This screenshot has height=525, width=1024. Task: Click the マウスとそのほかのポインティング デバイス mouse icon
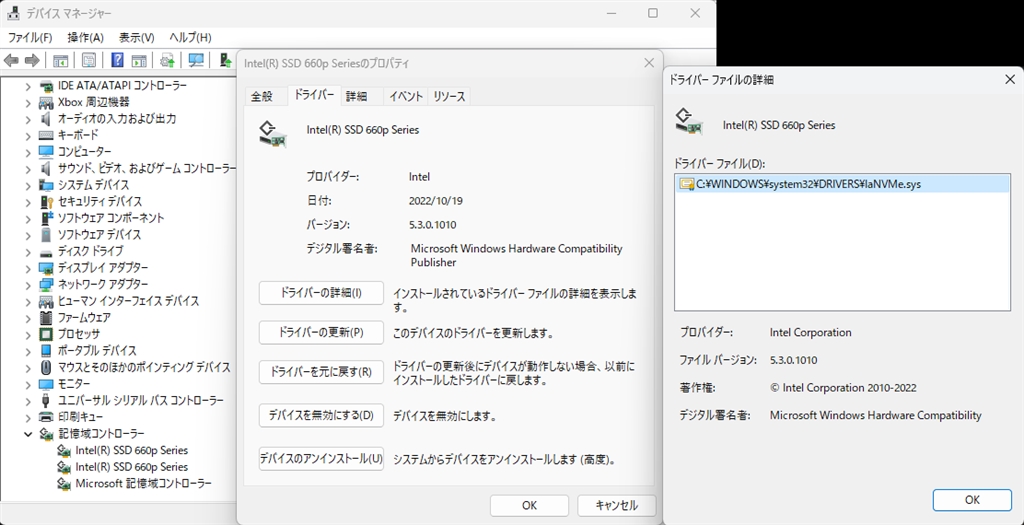[46, 368]
